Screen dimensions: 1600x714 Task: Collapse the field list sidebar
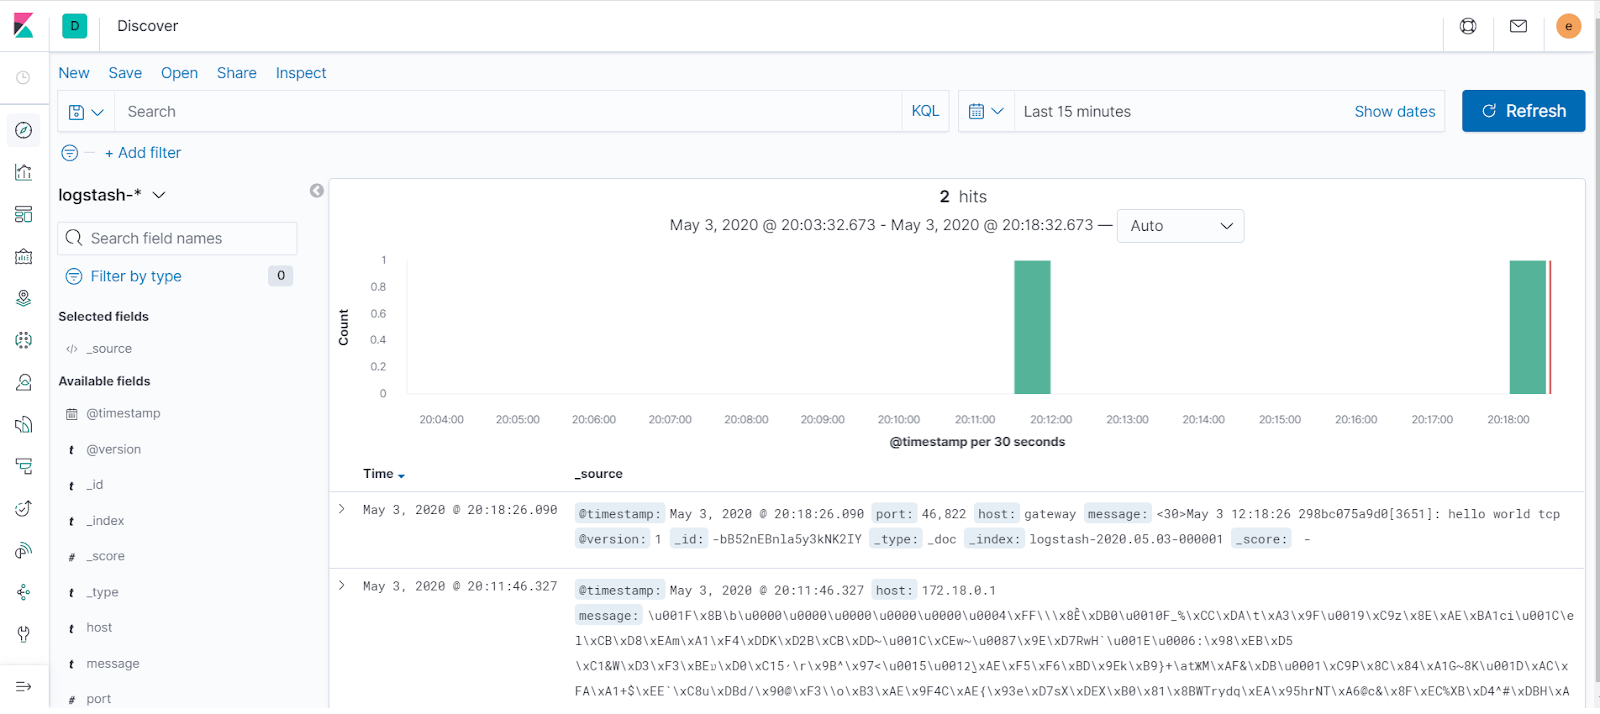317,191
